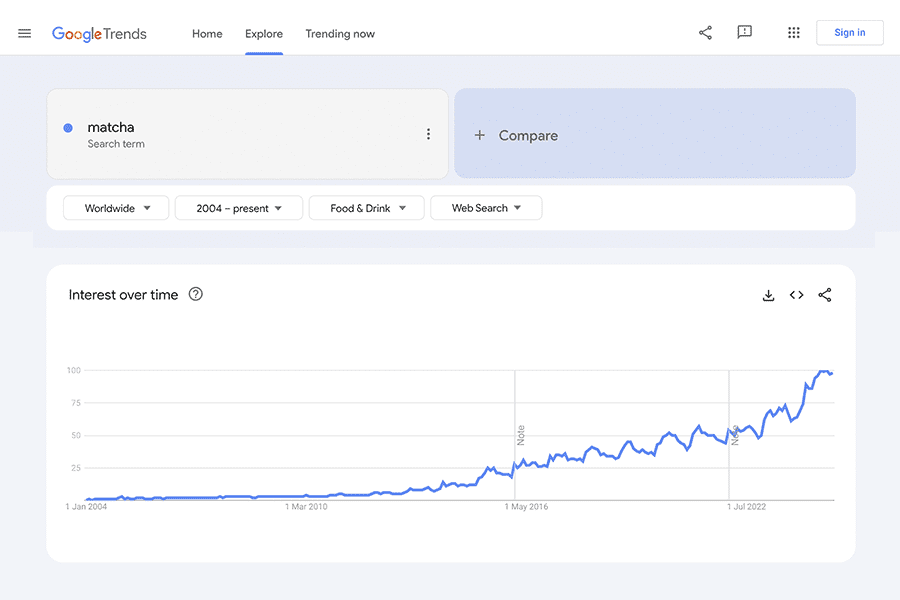The image size is (900, 600).
Task: Click the blue matcha color dot
Action: coord(68,128)
